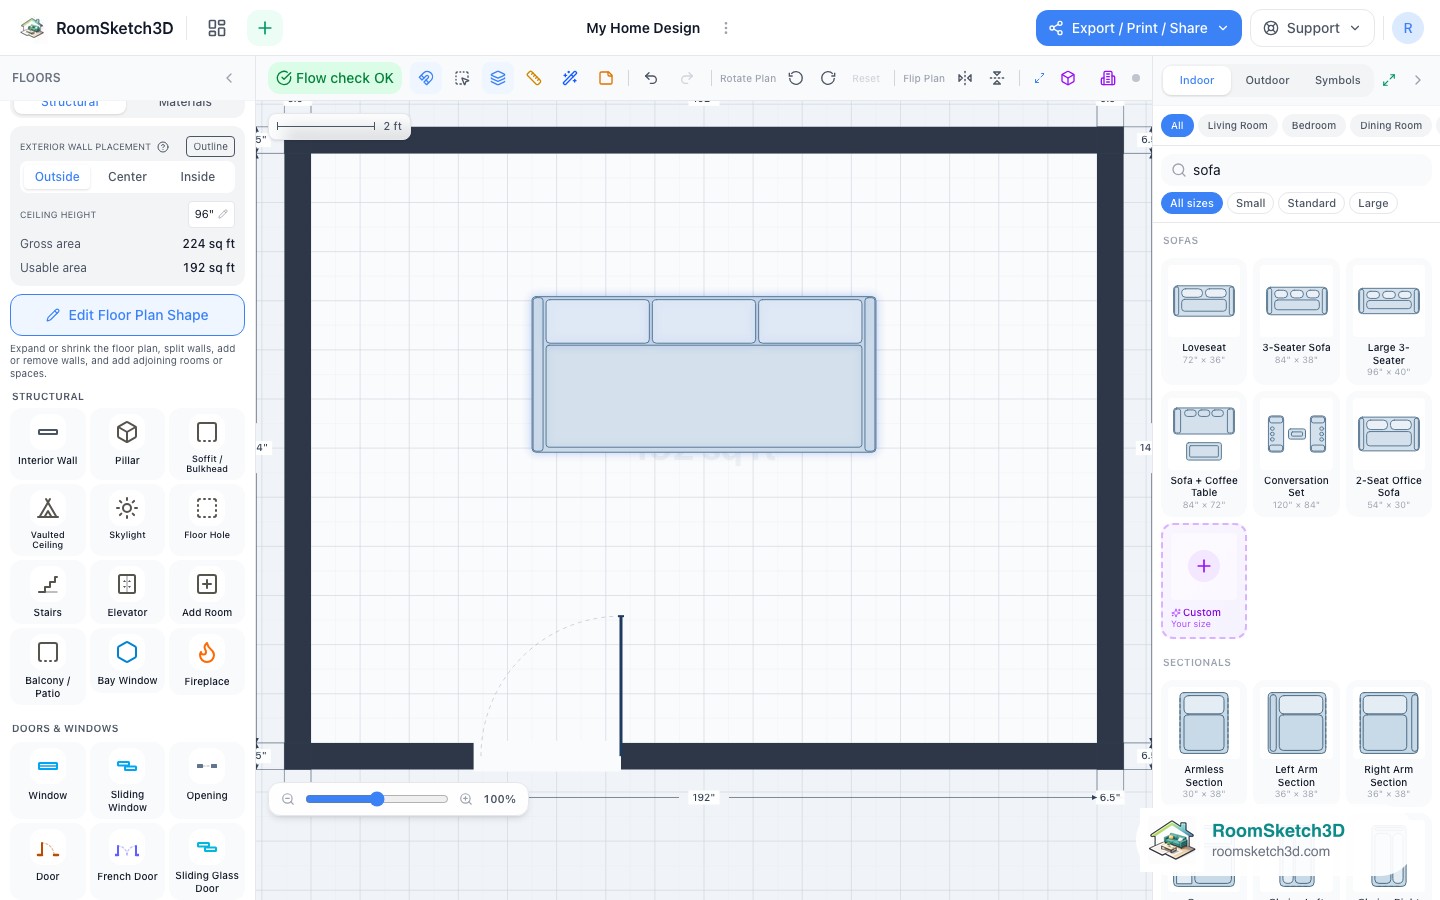Open the layers tool
This screenshot has height=900, width=1440.
[x=498, y=78]
